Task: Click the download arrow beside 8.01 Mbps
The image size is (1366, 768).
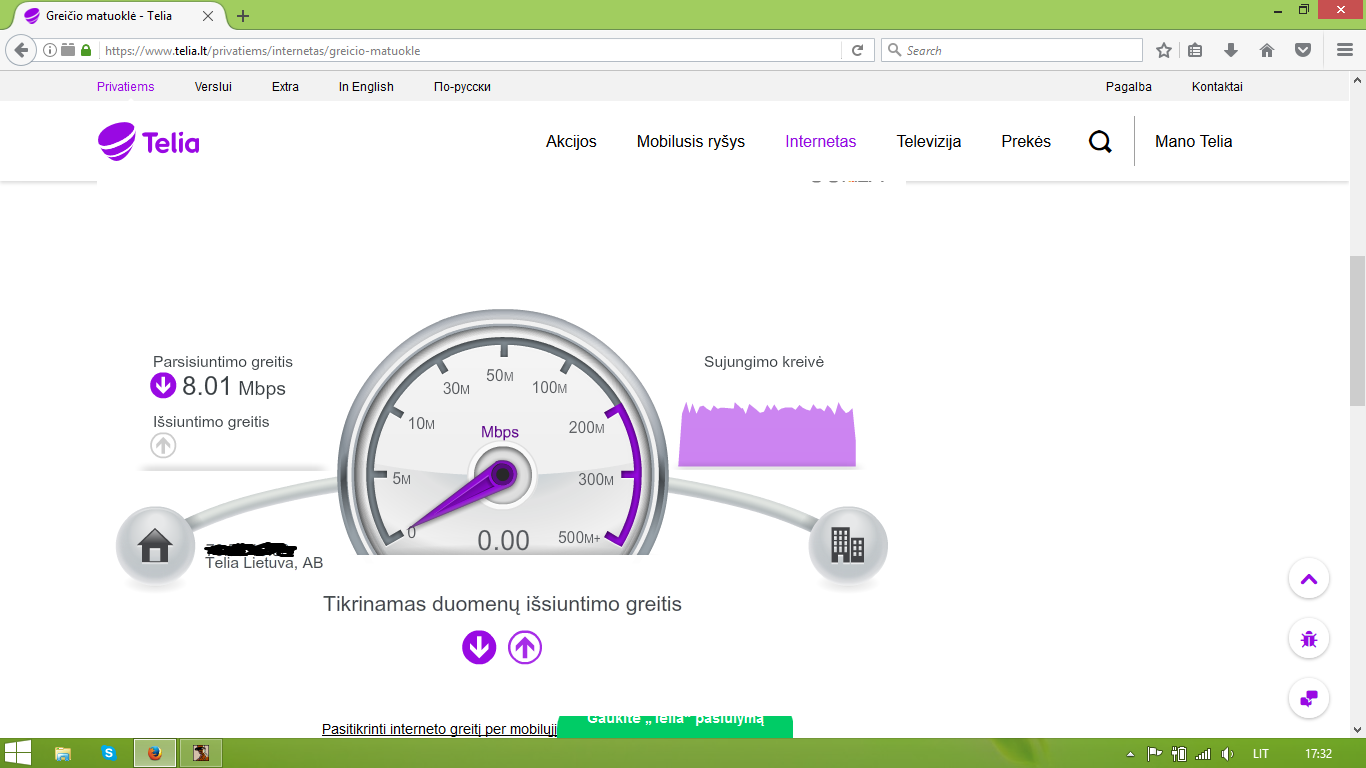Action: (163, 386)
